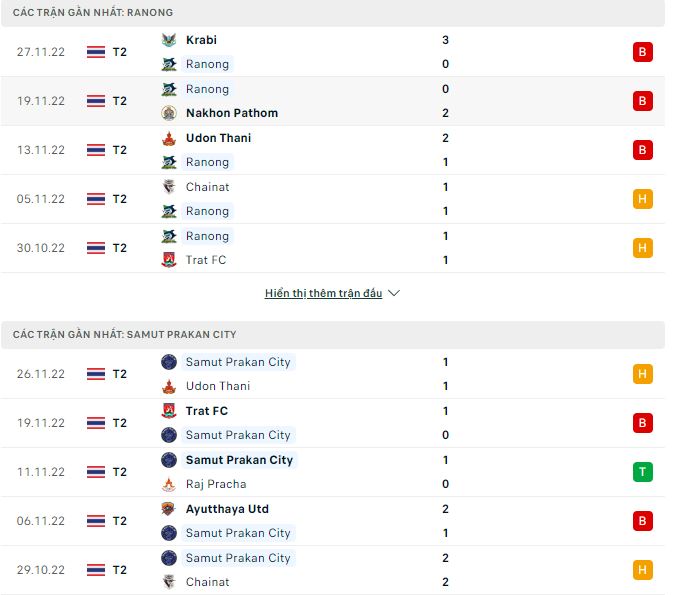Click the Ayutthaya Utd team crest
The width and height of the screenshot is (673, 595).
tap(168, 509)
